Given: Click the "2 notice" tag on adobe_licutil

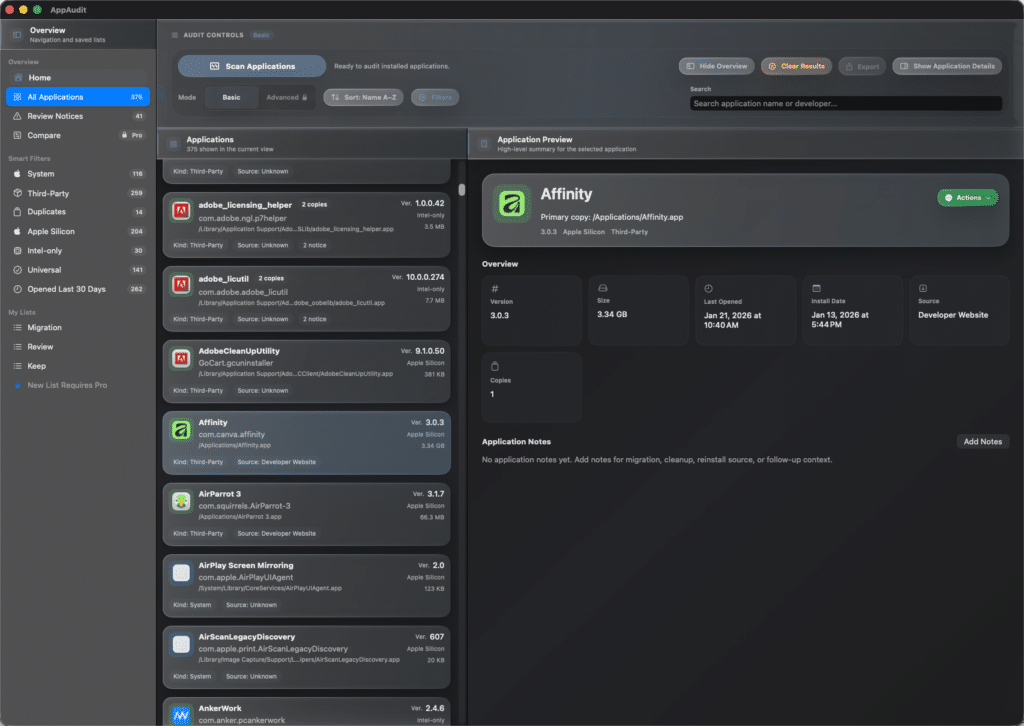Looking at the screenshot, I should [x=315, y=319].
